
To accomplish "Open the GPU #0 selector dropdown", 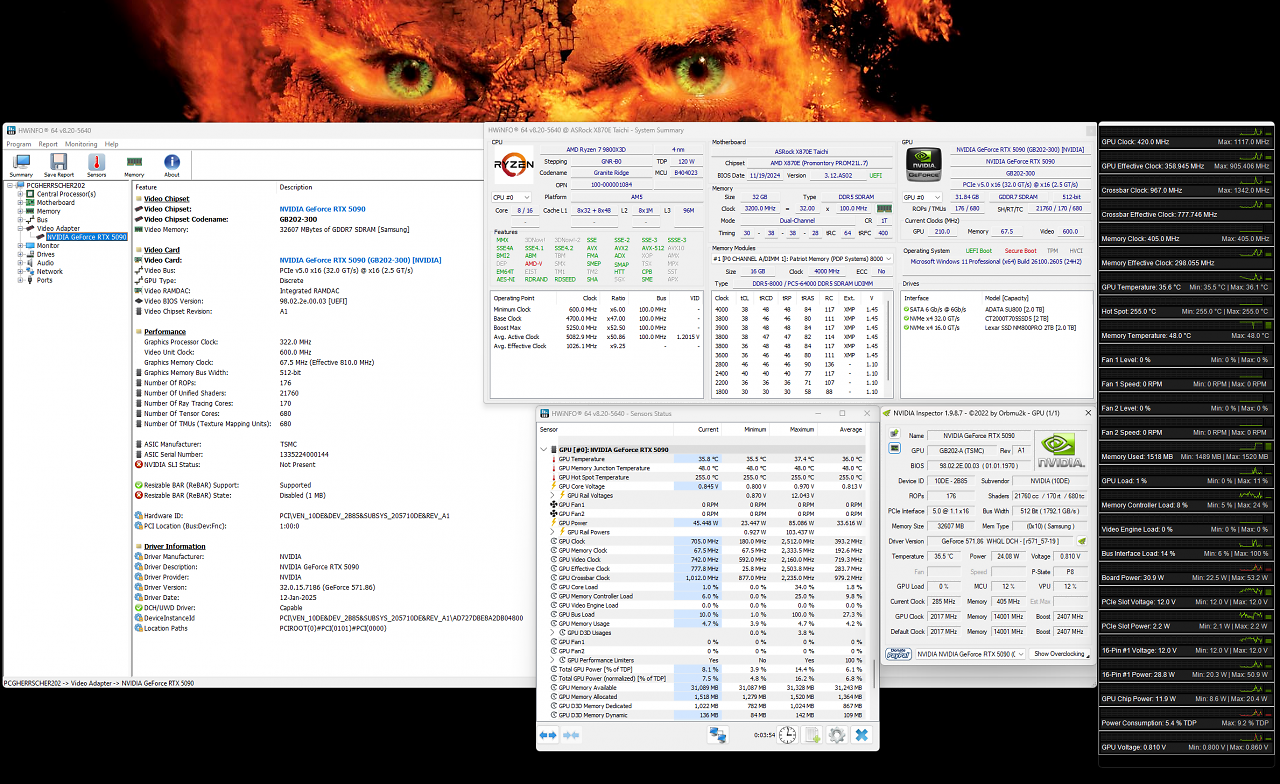I will coord(923,197).
